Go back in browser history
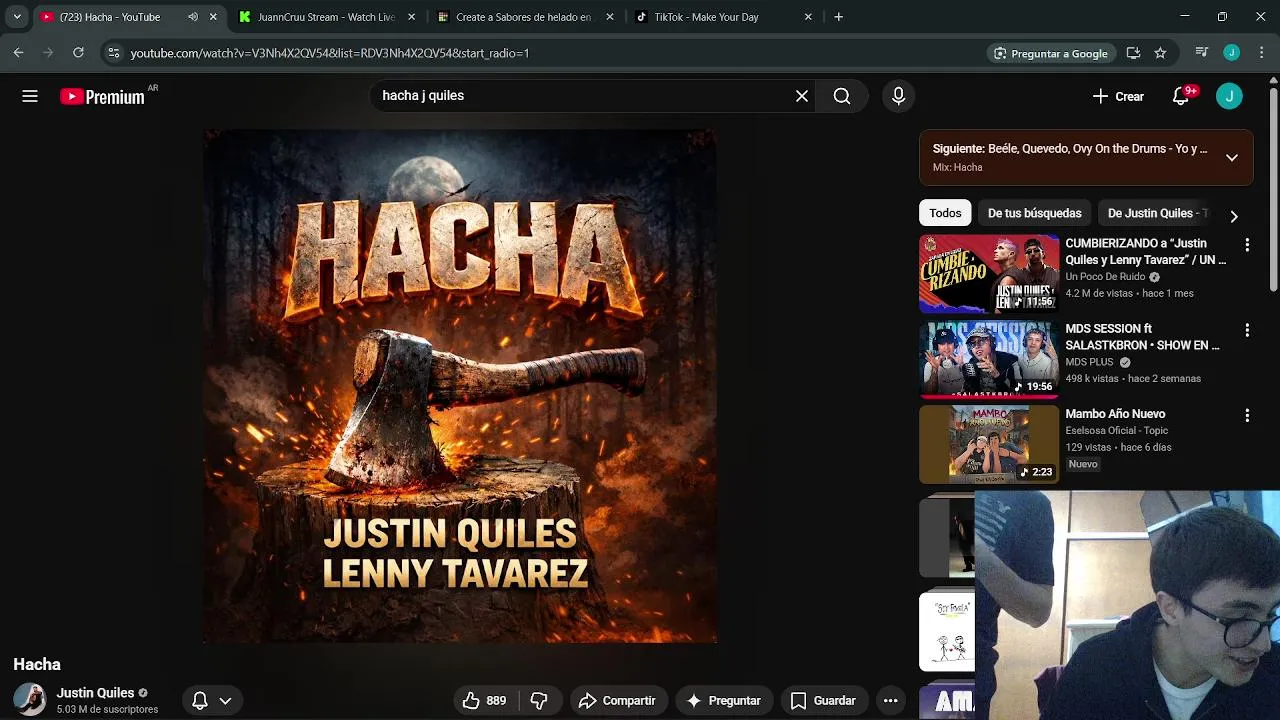 (x=18, y=53)
